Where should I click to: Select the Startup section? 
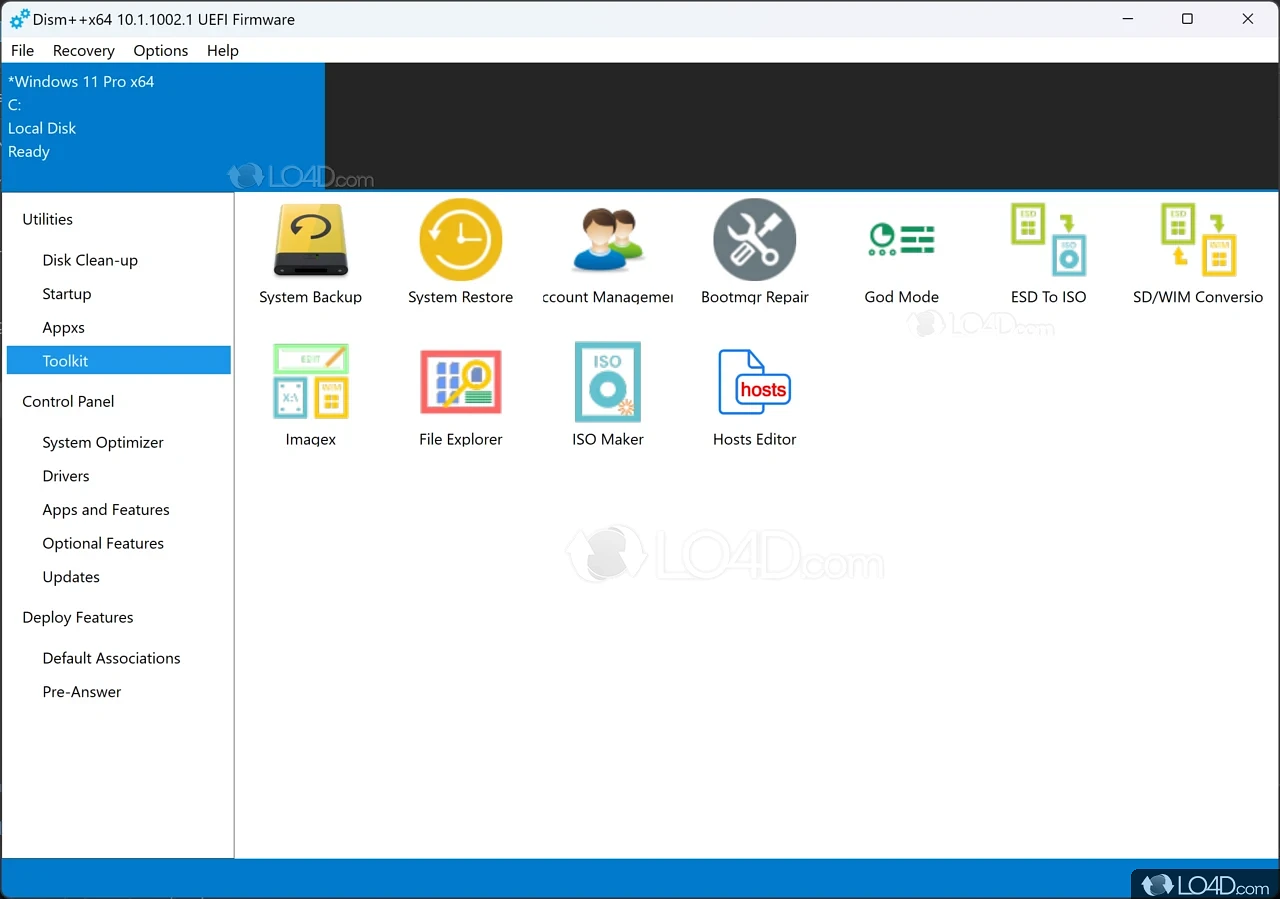tap(66, 293)
